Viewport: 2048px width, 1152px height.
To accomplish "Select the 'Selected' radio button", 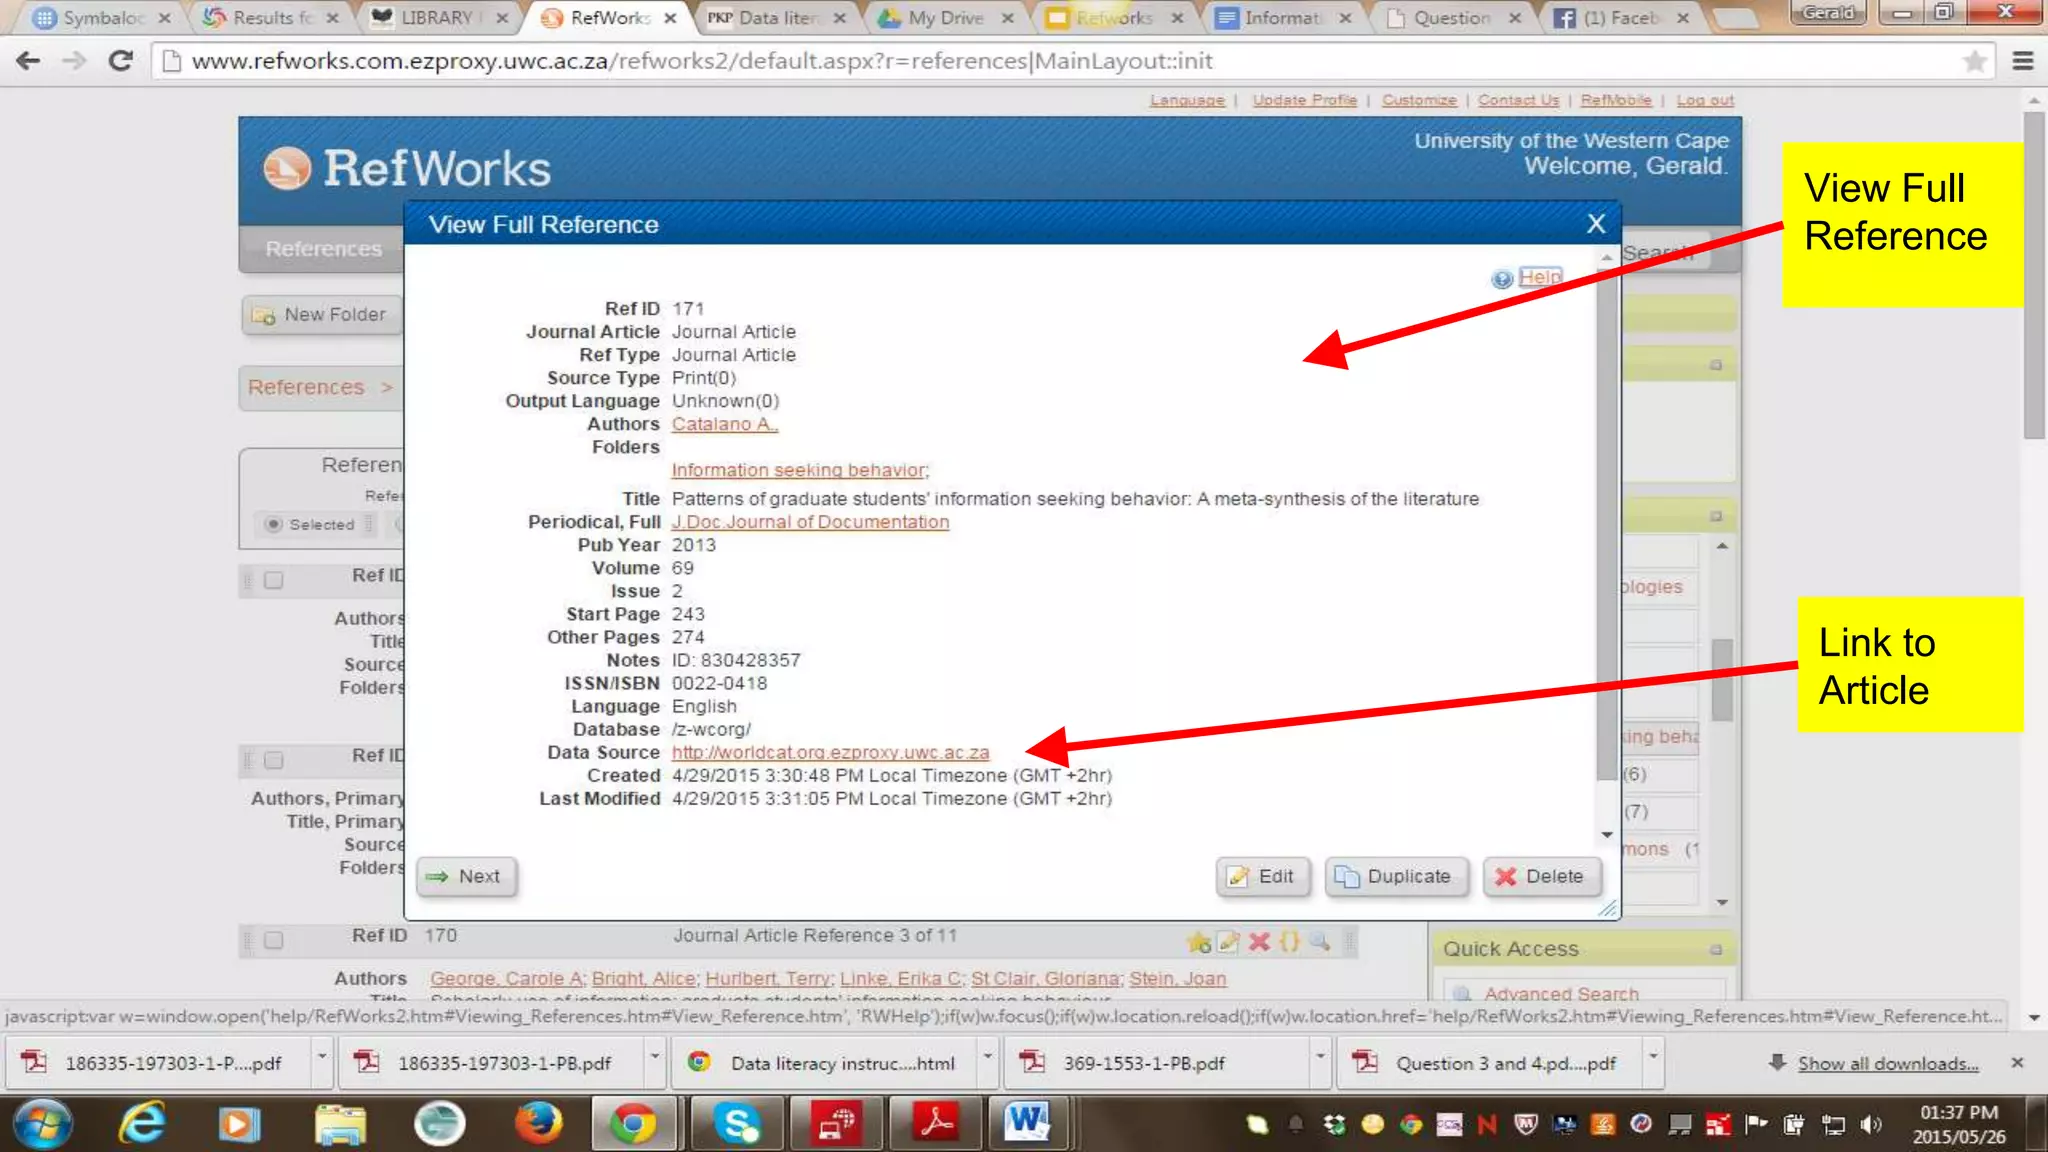I will click(x=273, y=524).
